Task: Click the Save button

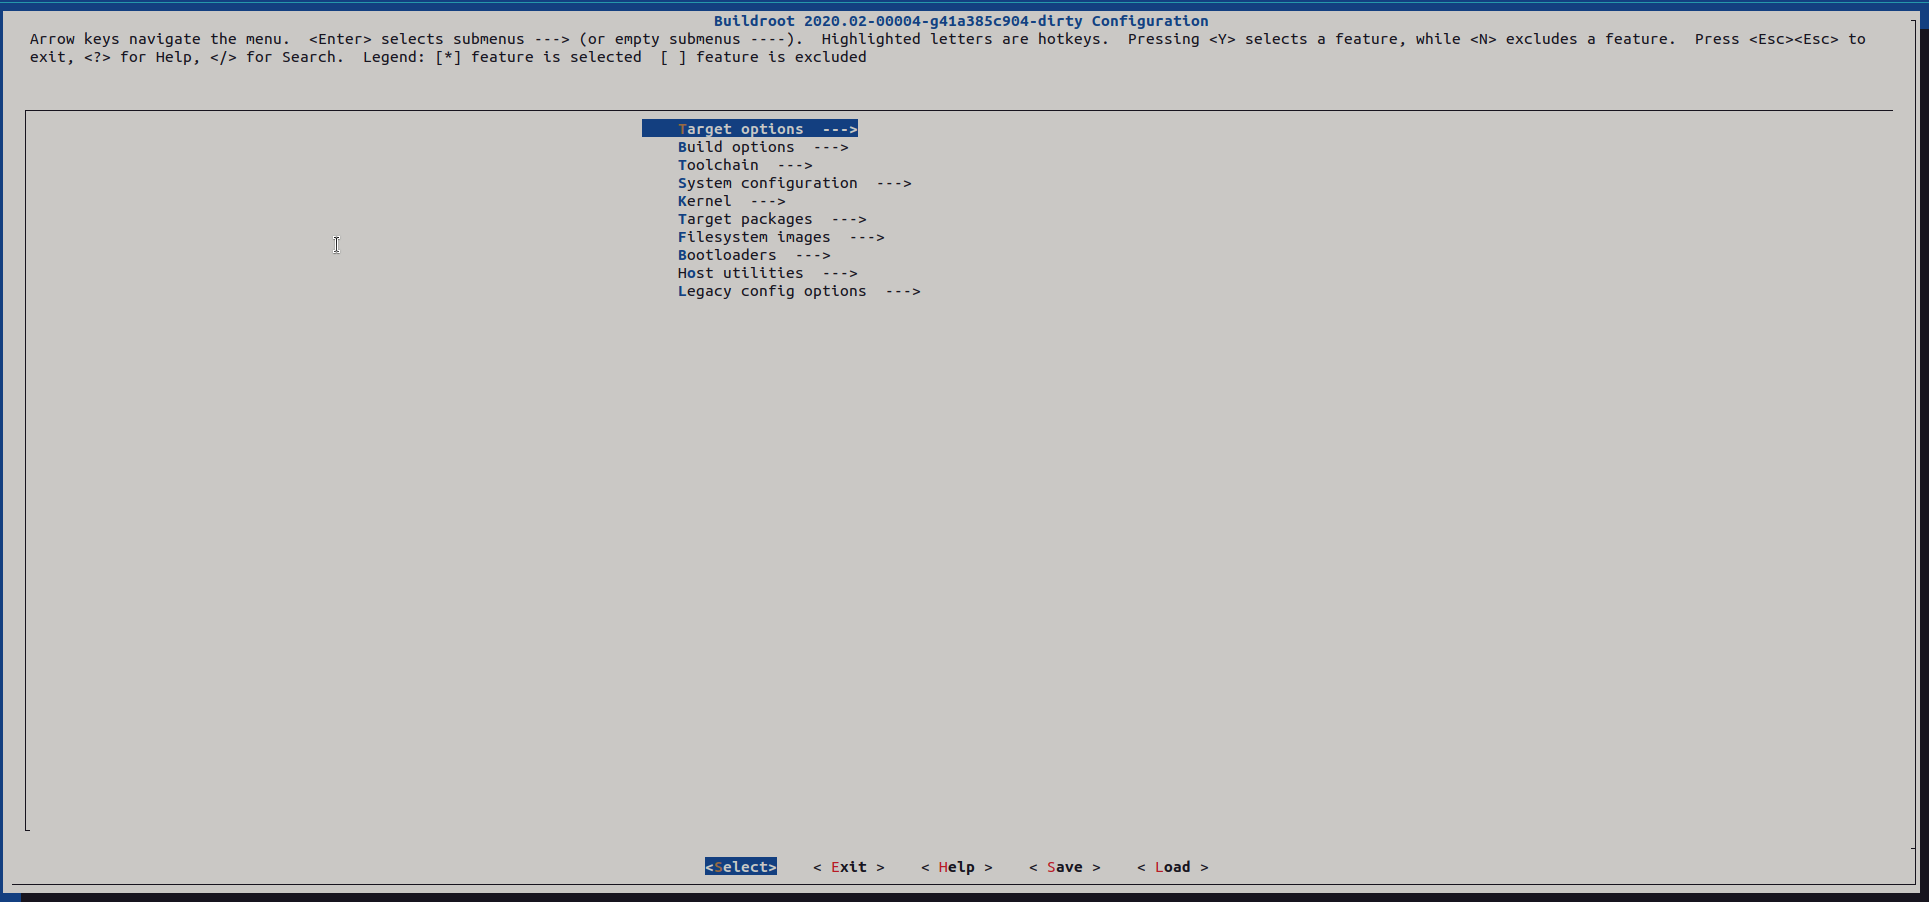Action: tap(1065, 867)
